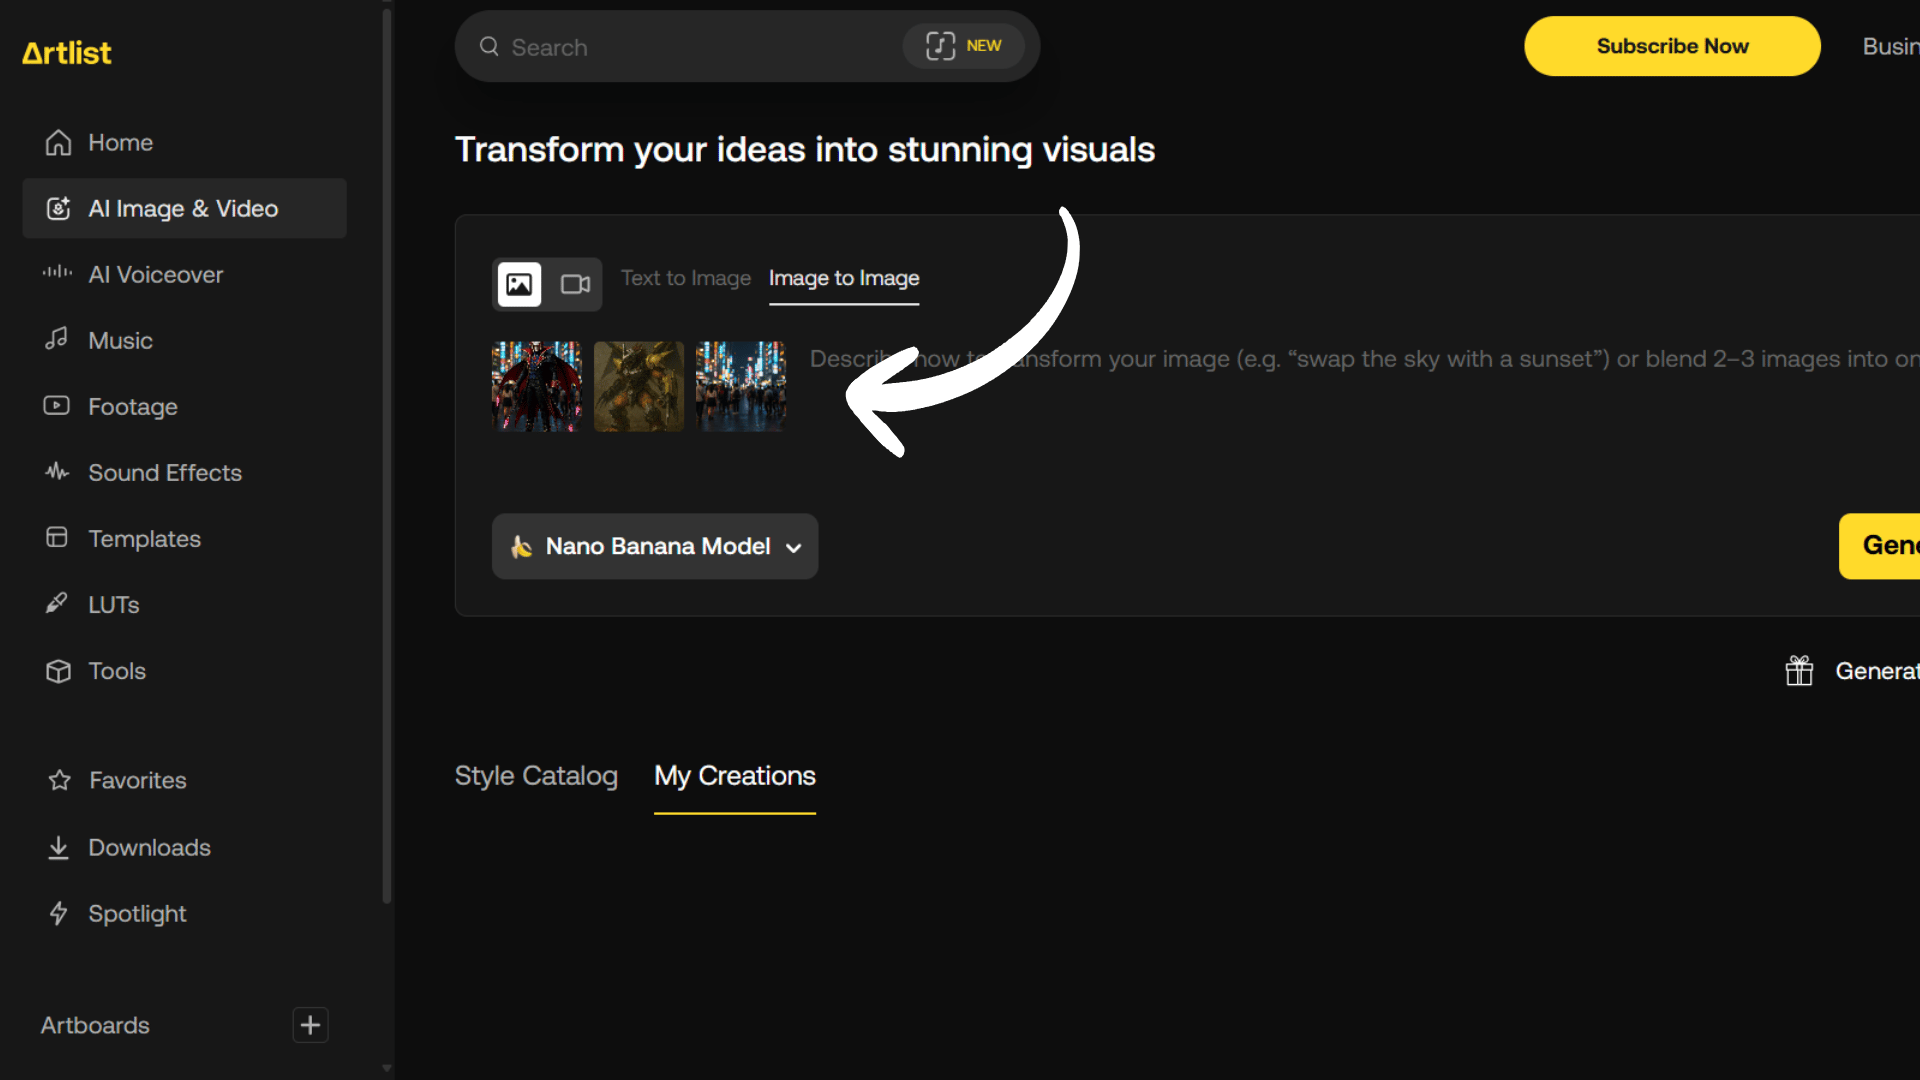The width and height of the screenshot is (1920, 1080).
Task: Open the AI Voiceover section
Action: point(155,275)
